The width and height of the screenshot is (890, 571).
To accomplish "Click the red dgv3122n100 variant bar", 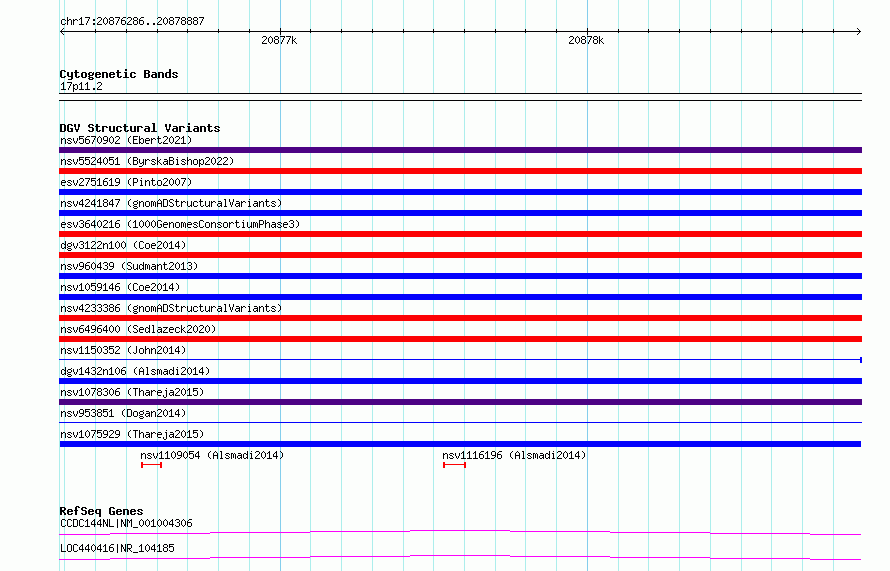I will (460, 255).
